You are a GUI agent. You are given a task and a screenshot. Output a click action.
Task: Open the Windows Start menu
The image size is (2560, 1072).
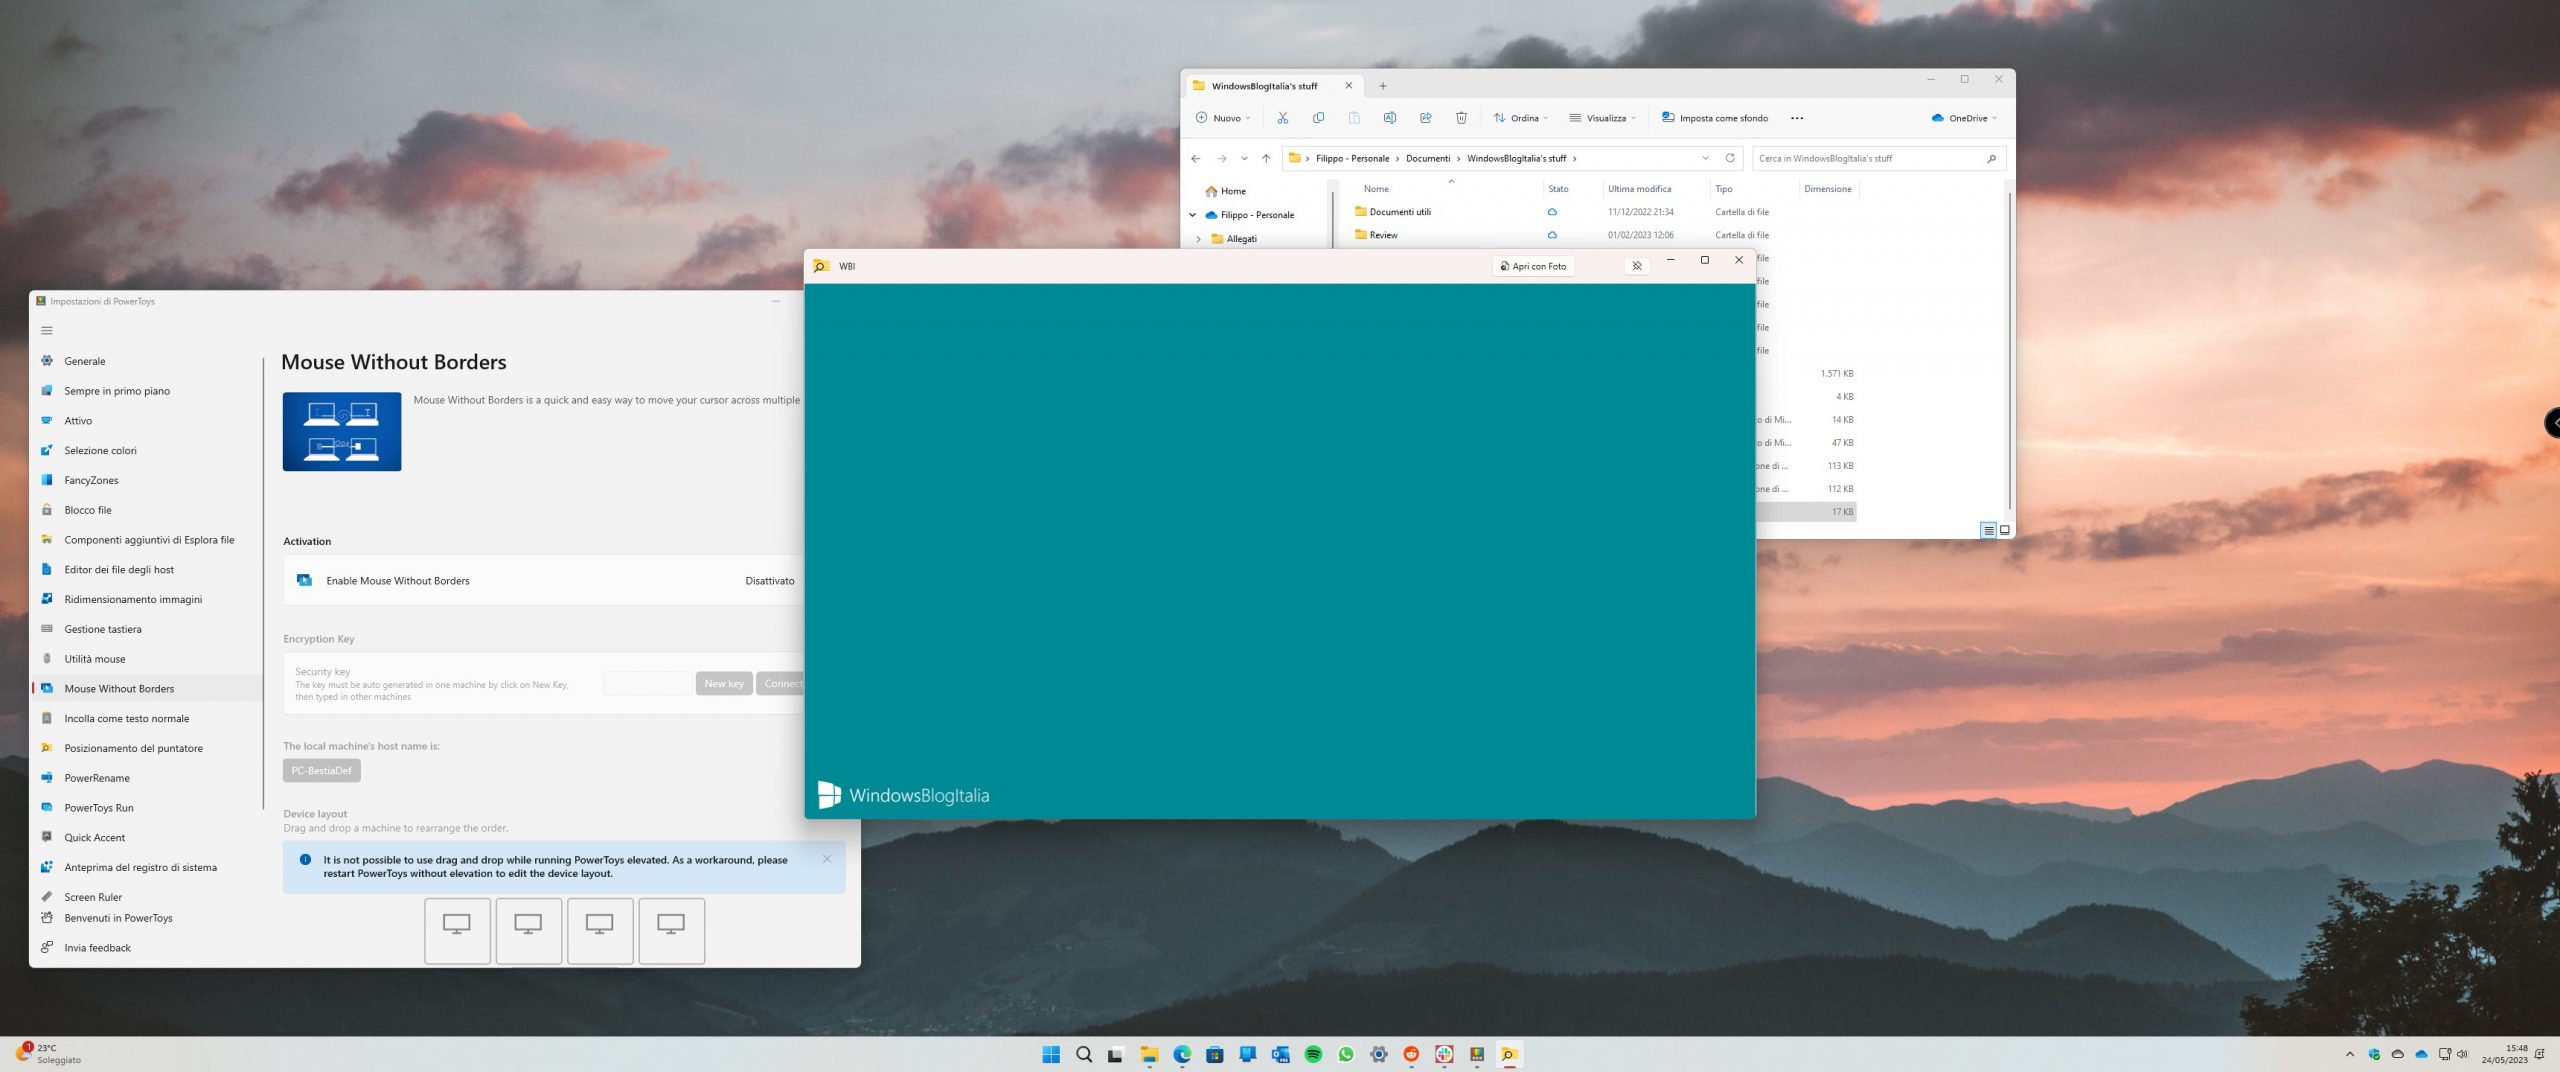[x=1051, y=1054]
